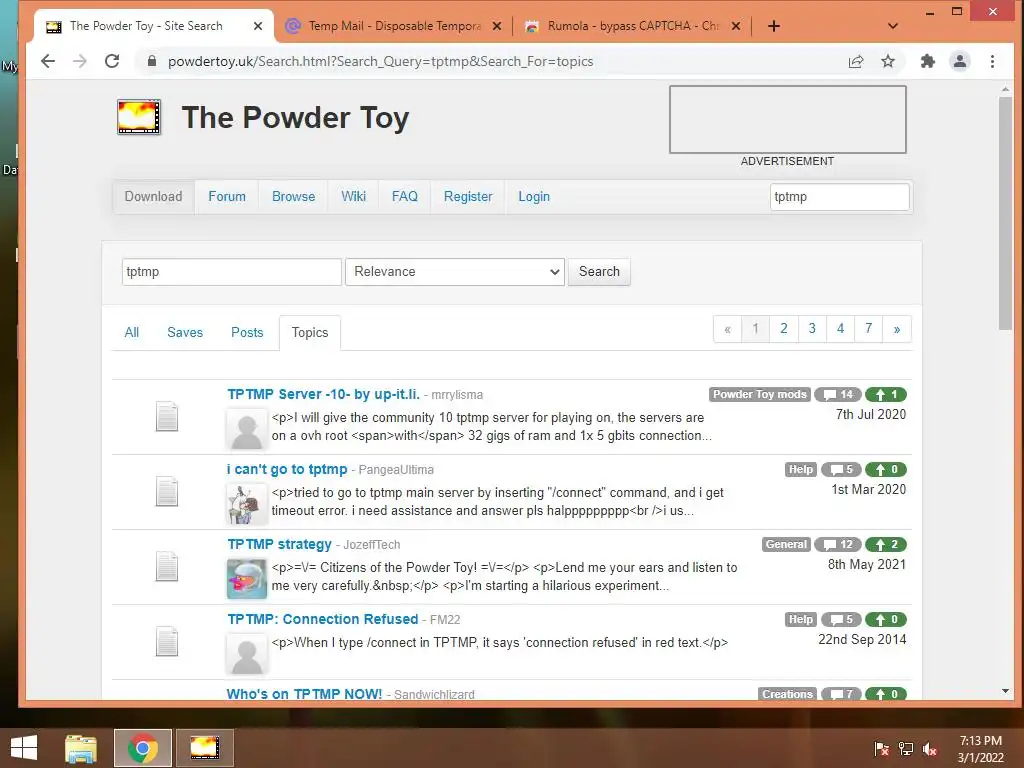This screenshot has width=1024, height=768.
Task: Click the Login link
Action: (x=534, y=197)
